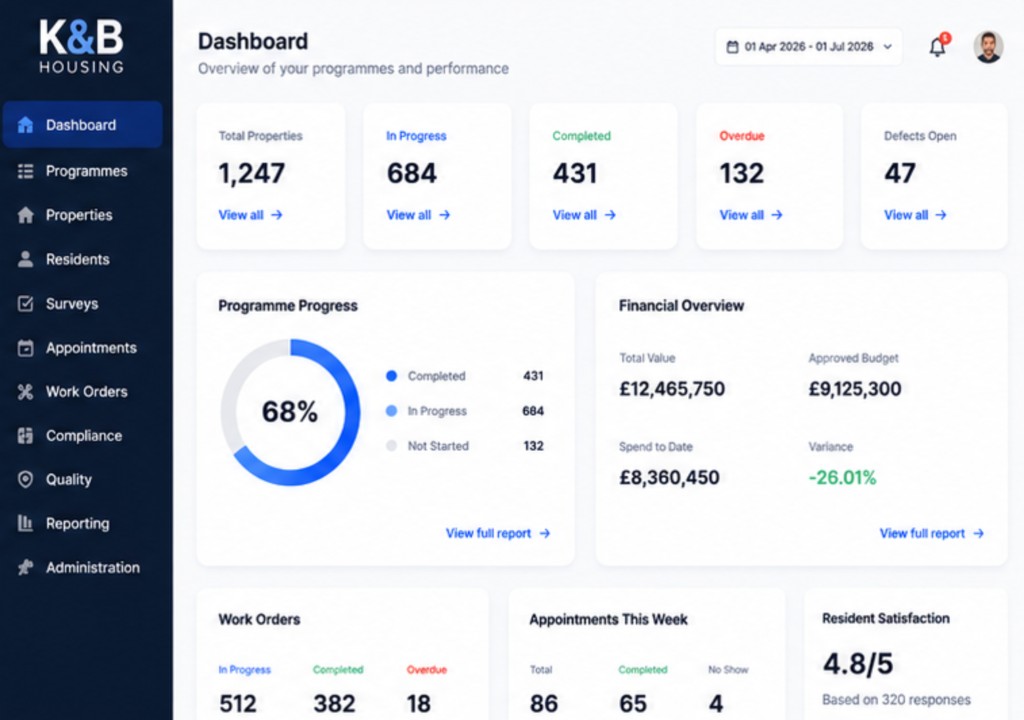1024x720 pixels.
Task: View all Defects Open link
Action: [x=915, y=215]
